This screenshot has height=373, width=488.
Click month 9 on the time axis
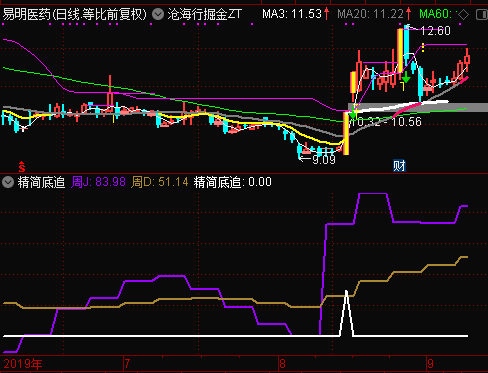pos(431,363)
